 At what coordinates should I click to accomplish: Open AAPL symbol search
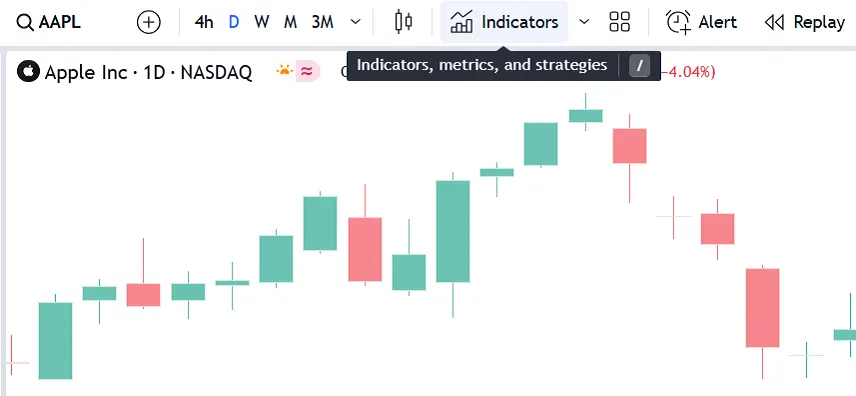(48, 22)
